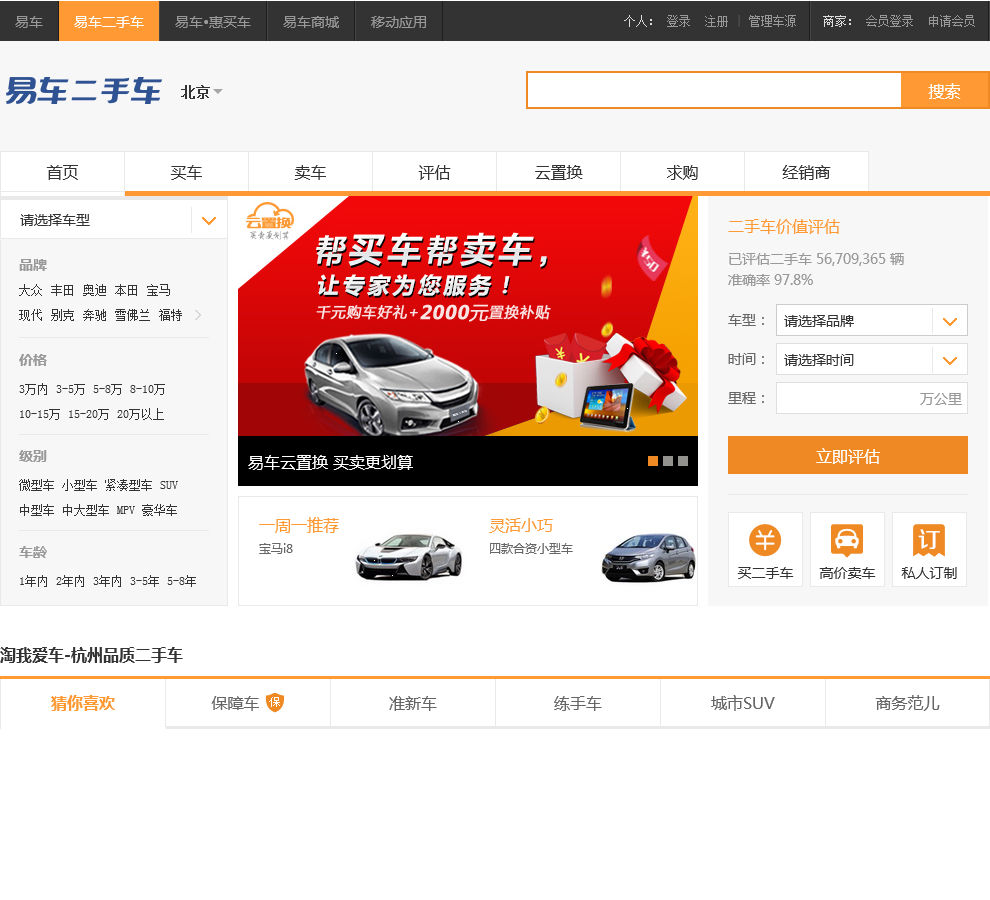Click the 易车二手车 site logo
This screenshot has height=900, width=990.
83,91
